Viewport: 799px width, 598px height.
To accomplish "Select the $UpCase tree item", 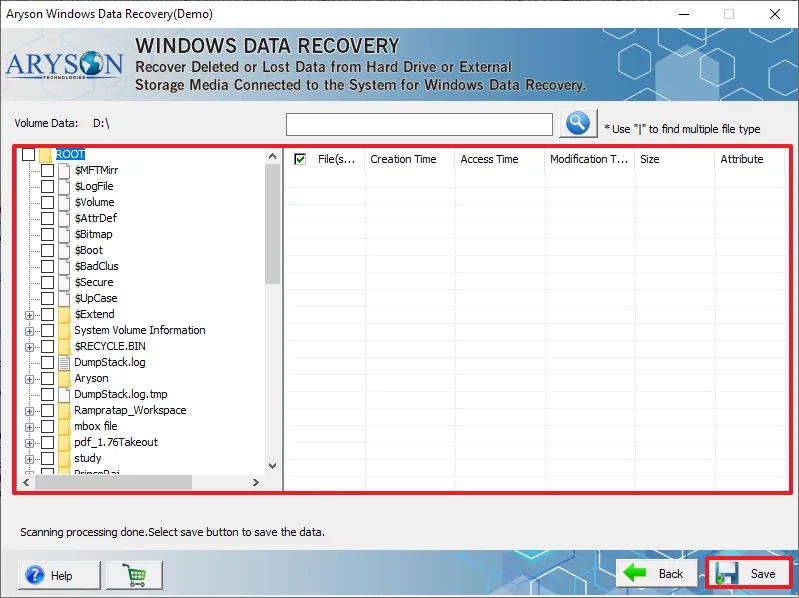I will pyautogui.click(x=96, y=298).
